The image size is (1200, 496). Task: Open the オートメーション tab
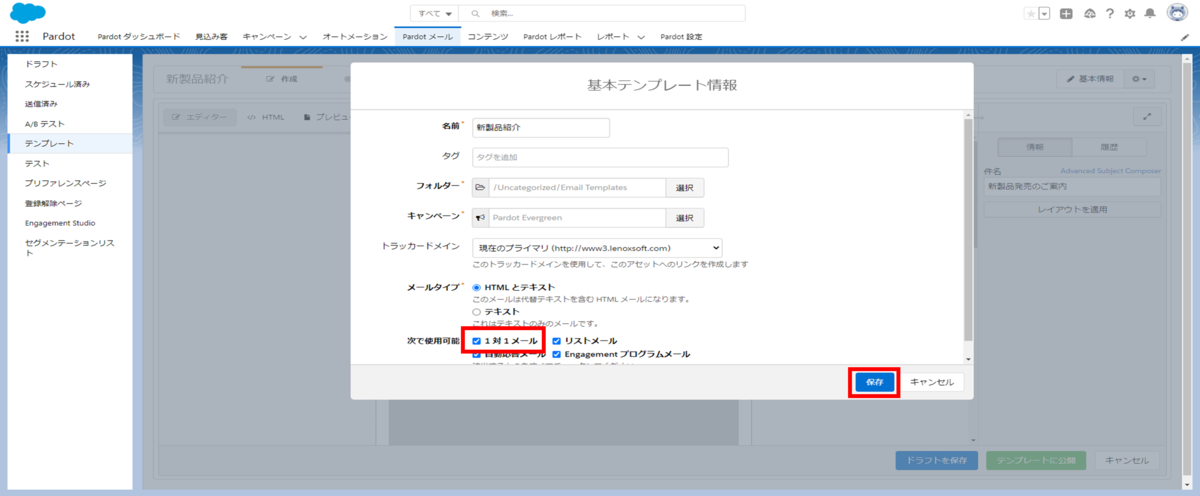tap(355, 37)
